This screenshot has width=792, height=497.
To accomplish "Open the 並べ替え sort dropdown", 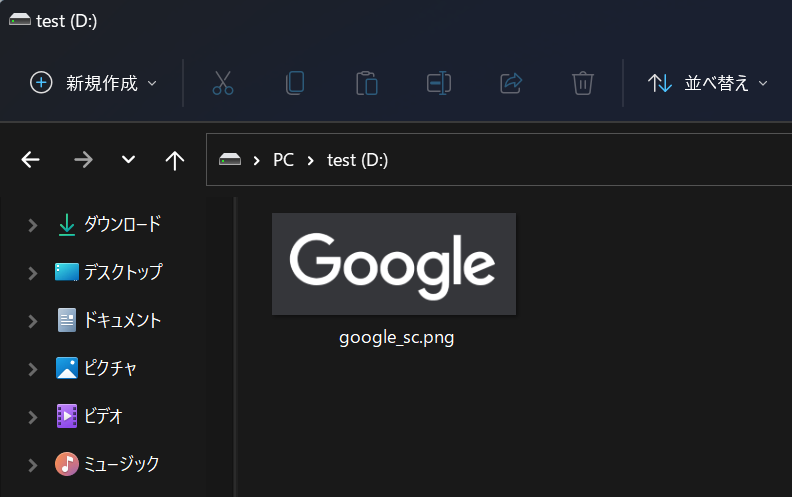I will (x=708, y=83).
